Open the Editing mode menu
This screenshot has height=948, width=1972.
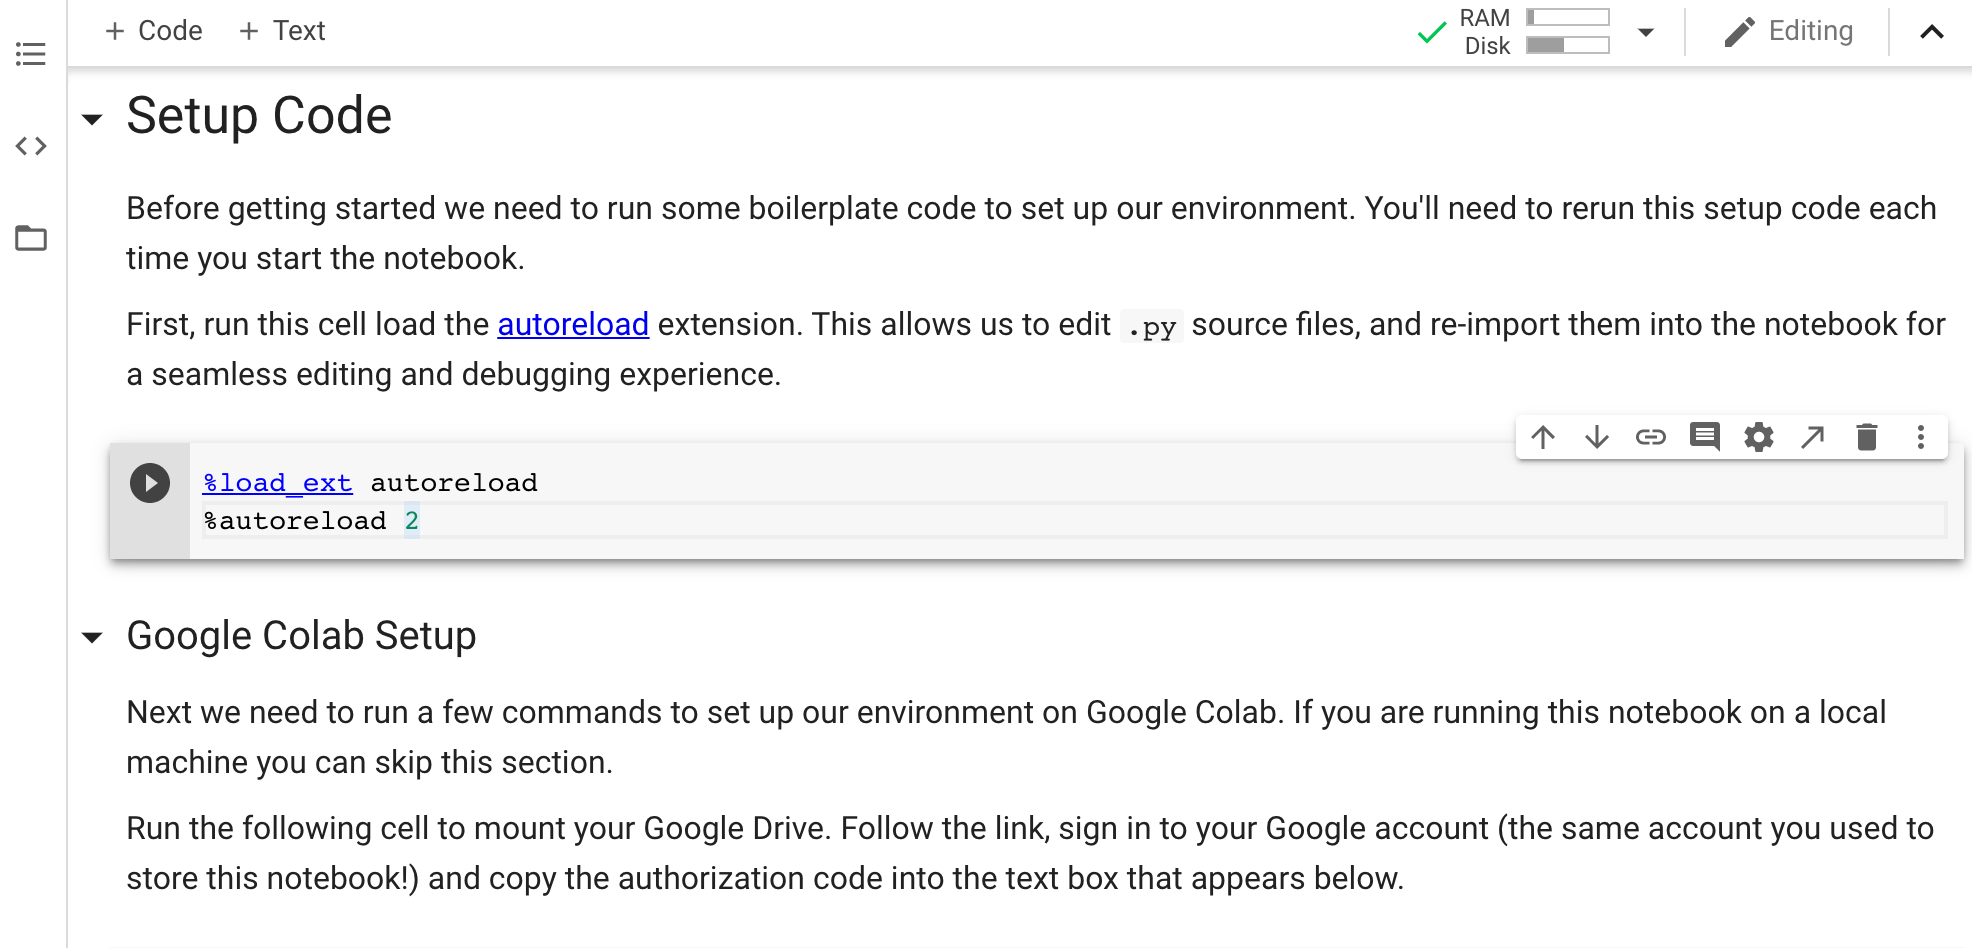click(1789, 31)
